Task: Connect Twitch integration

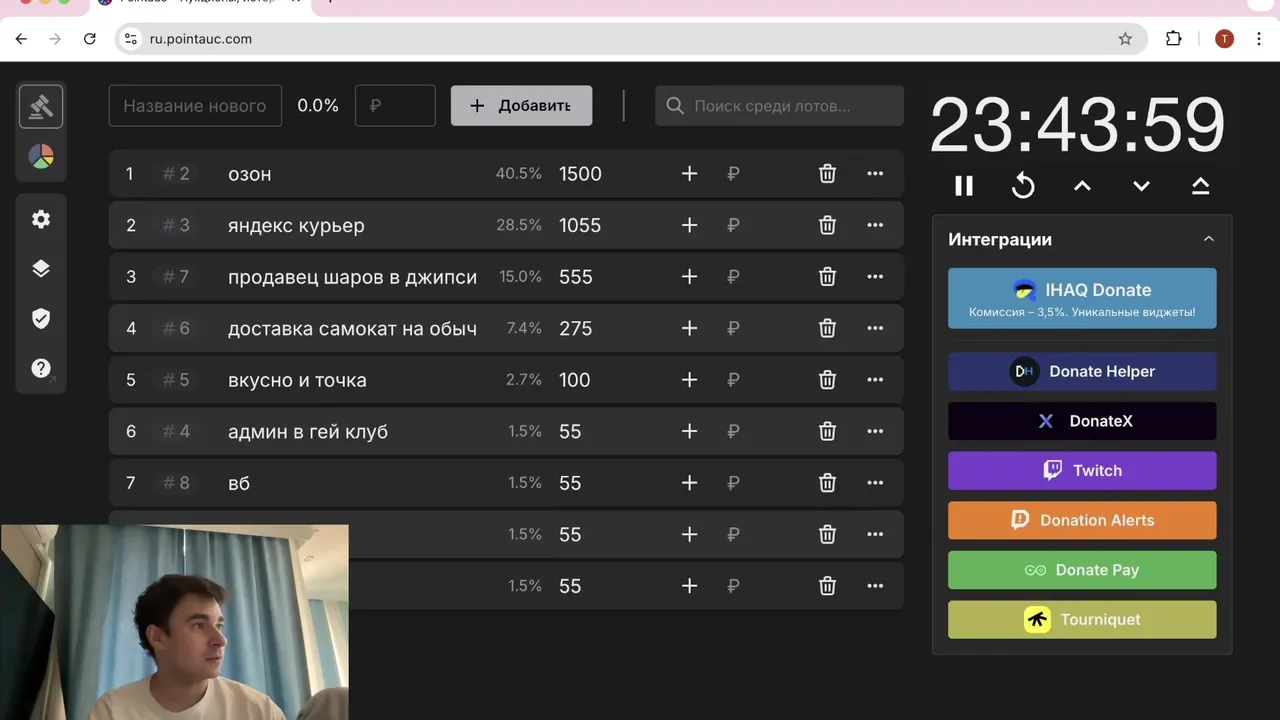Action: point(1082,470)
